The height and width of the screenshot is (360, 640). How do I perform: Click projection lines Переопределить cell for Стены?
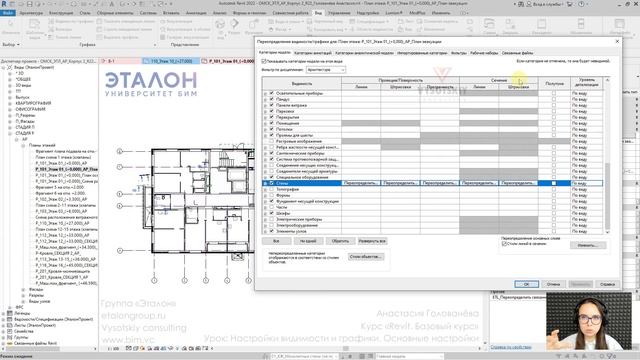click(361, 183)
